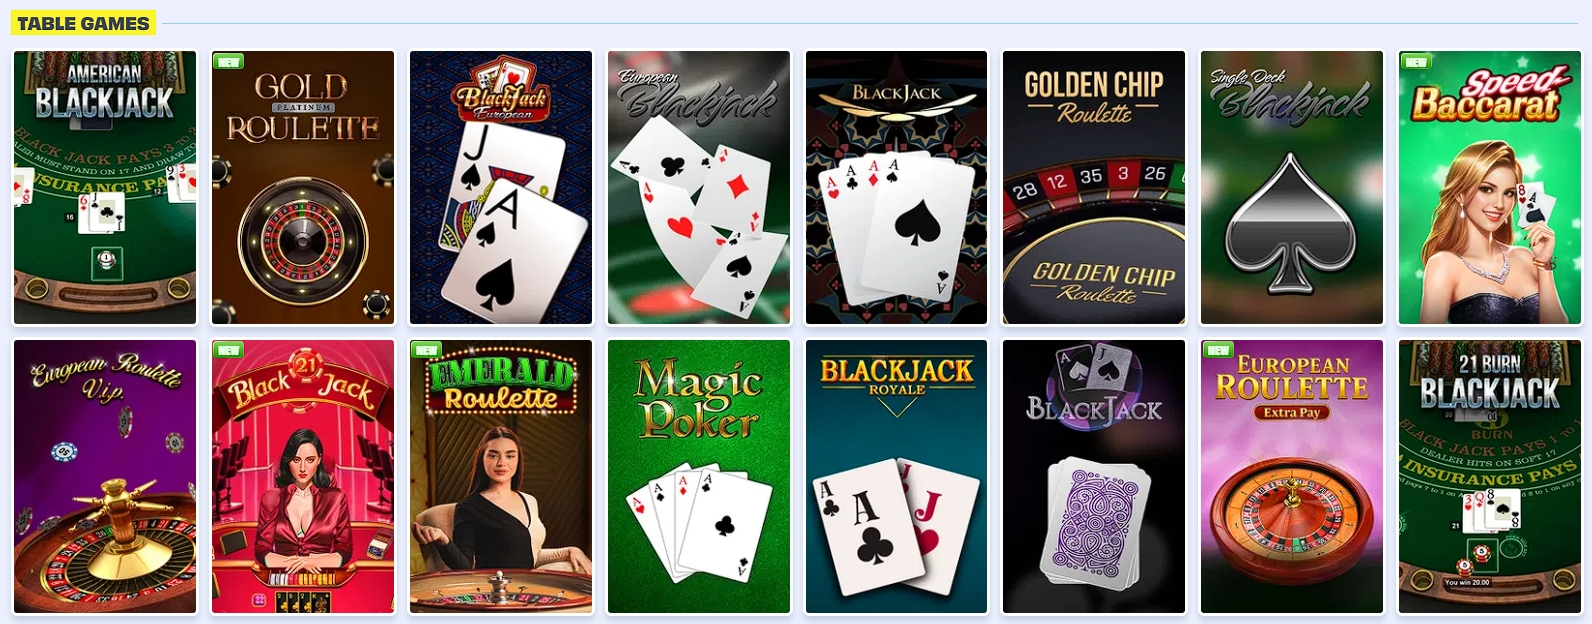The width and height of the screenshot is (1592, 624).
Task: Launch the Speed Baccarat game
Action: [1490, 188]
